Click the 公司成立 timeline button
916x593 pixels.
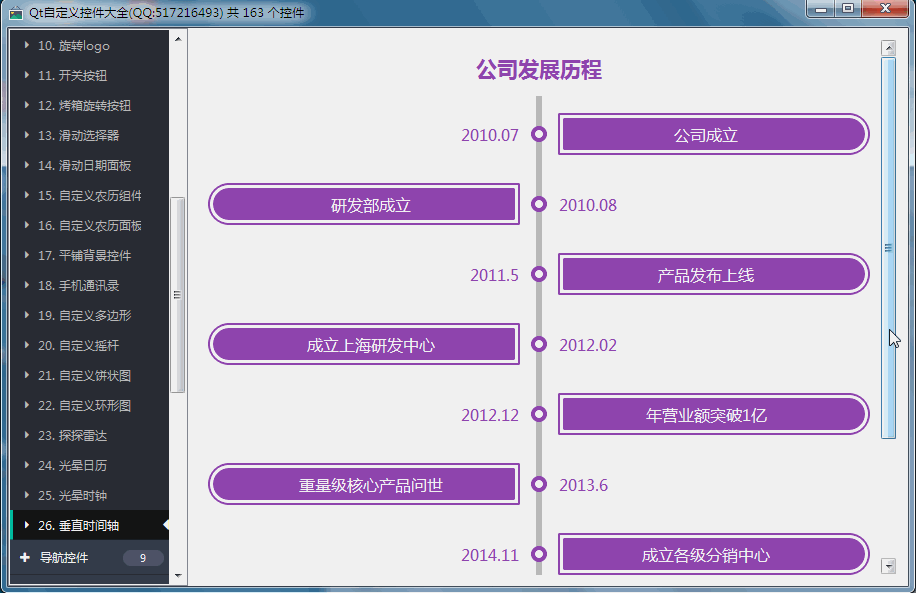pyautogui.click(x=713, y=134)
